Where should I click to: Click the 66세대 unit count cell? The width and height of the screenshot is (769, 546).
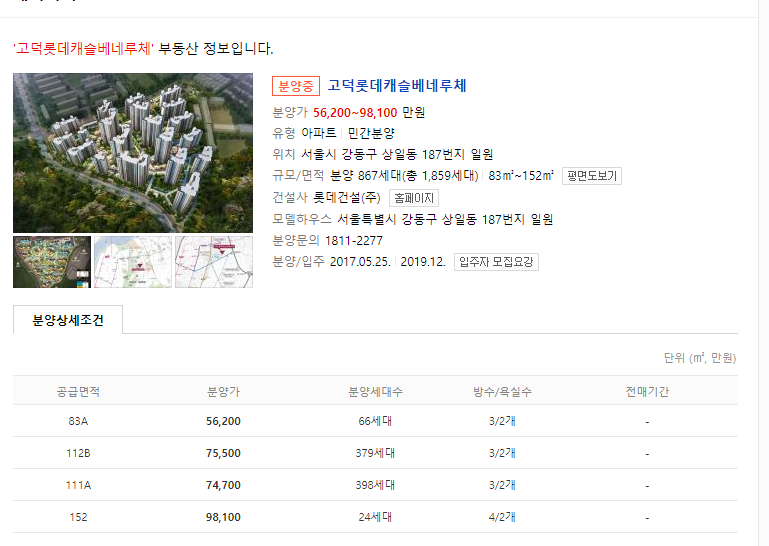375,421
